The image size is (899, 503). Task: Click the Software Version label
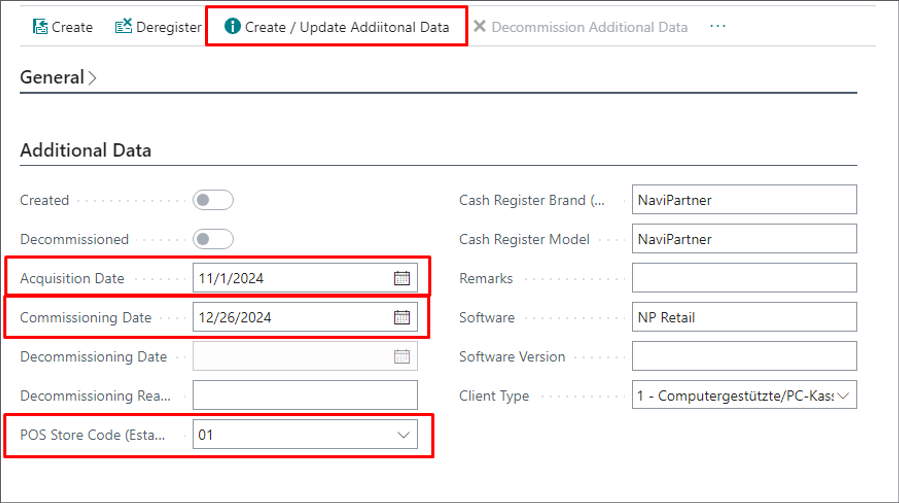coord(512,357)
